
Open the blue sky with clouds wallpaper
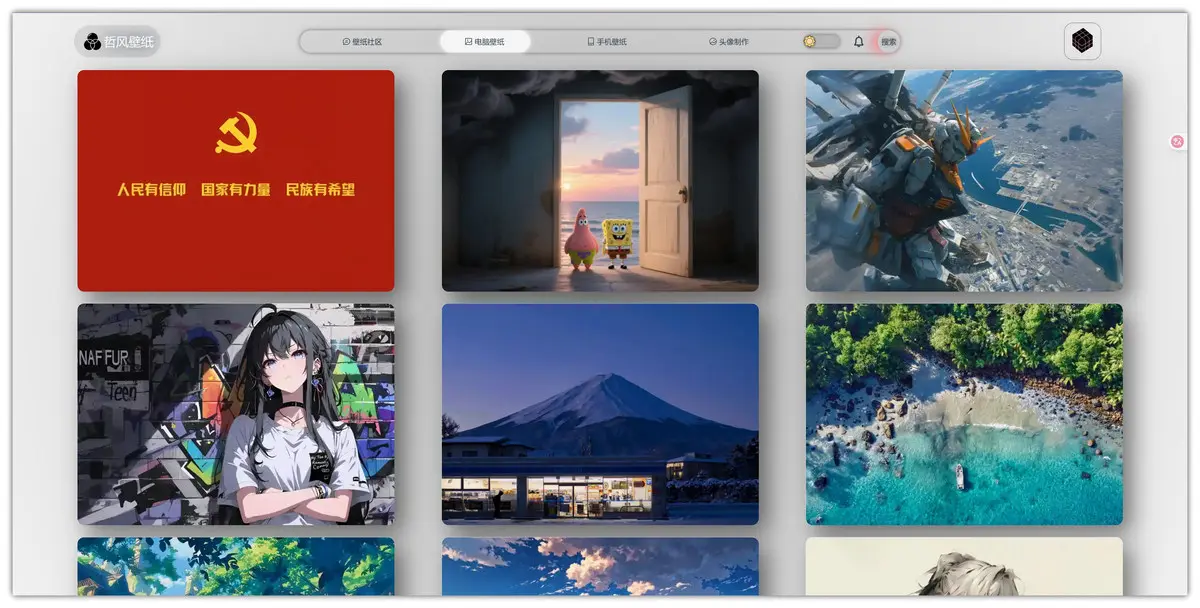pos(600,567)
